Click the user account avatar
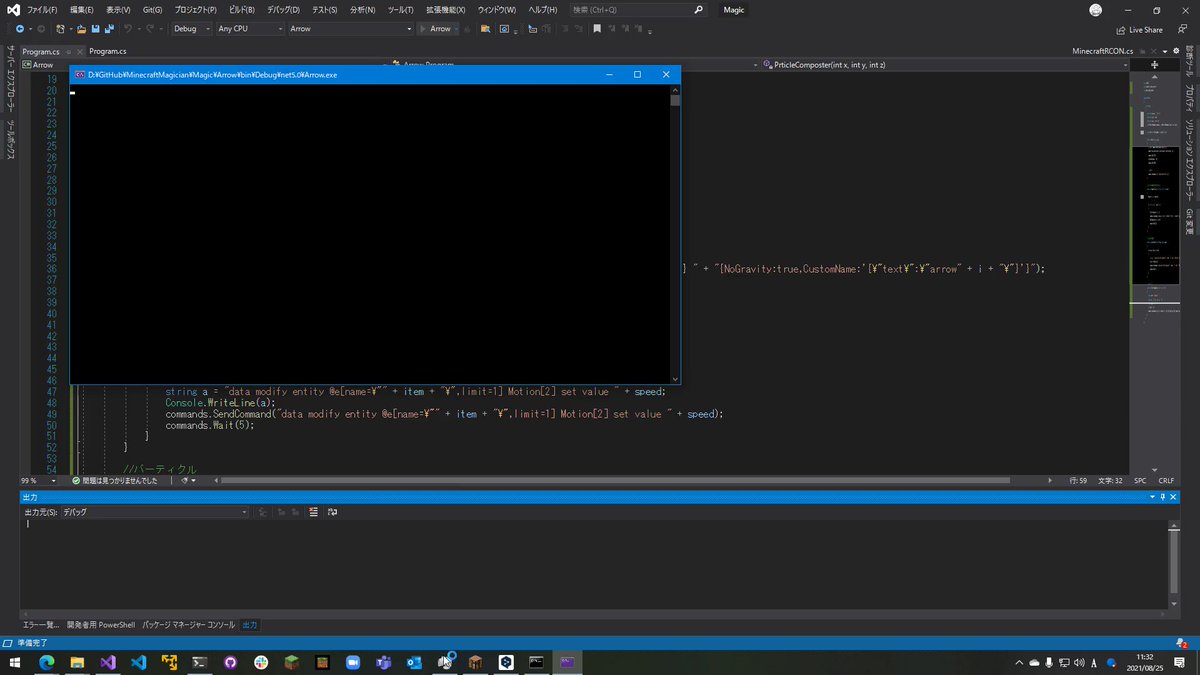The image size is (1200, 675). click(x=1096, y=9)
